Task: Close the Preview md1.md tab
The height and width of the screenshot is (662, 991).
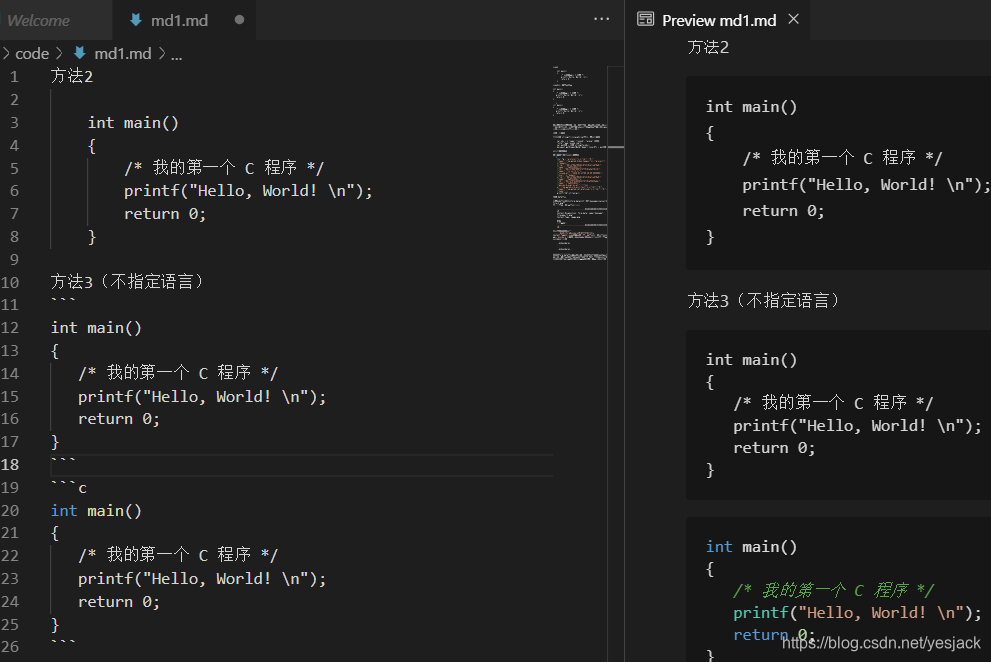Action: click(794, 20)
